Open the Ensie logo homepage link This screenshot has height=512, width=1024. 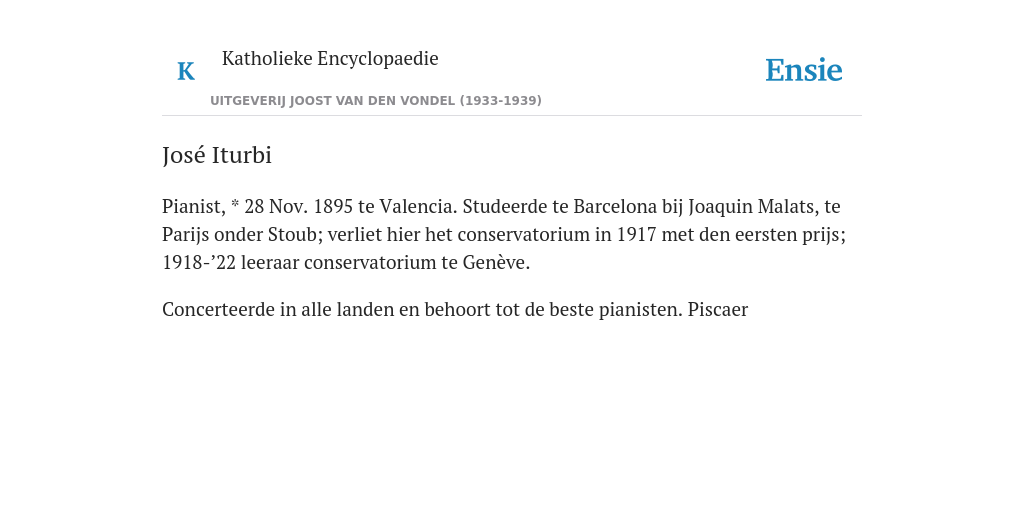804,70
